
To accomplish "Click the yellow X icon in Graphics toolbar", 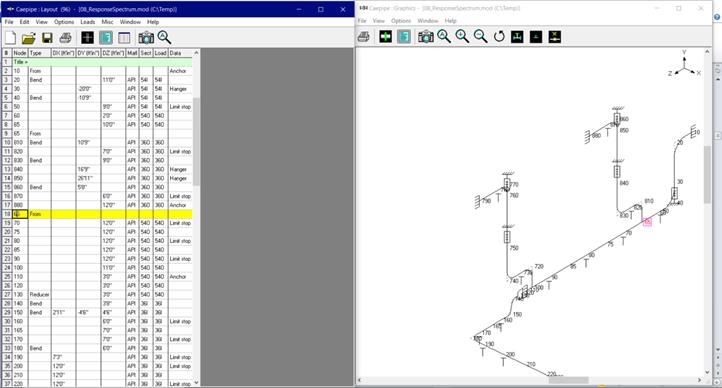I will [x=555, y=36].
